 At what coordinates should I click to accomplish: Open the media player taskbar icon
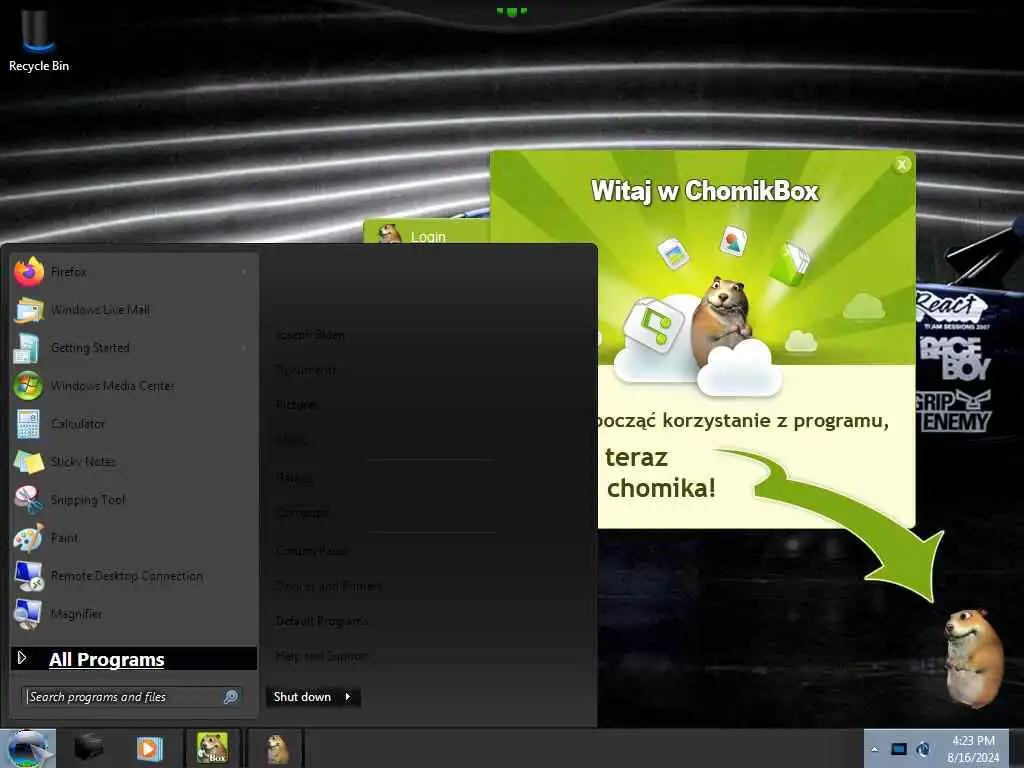tap(150, 748)
